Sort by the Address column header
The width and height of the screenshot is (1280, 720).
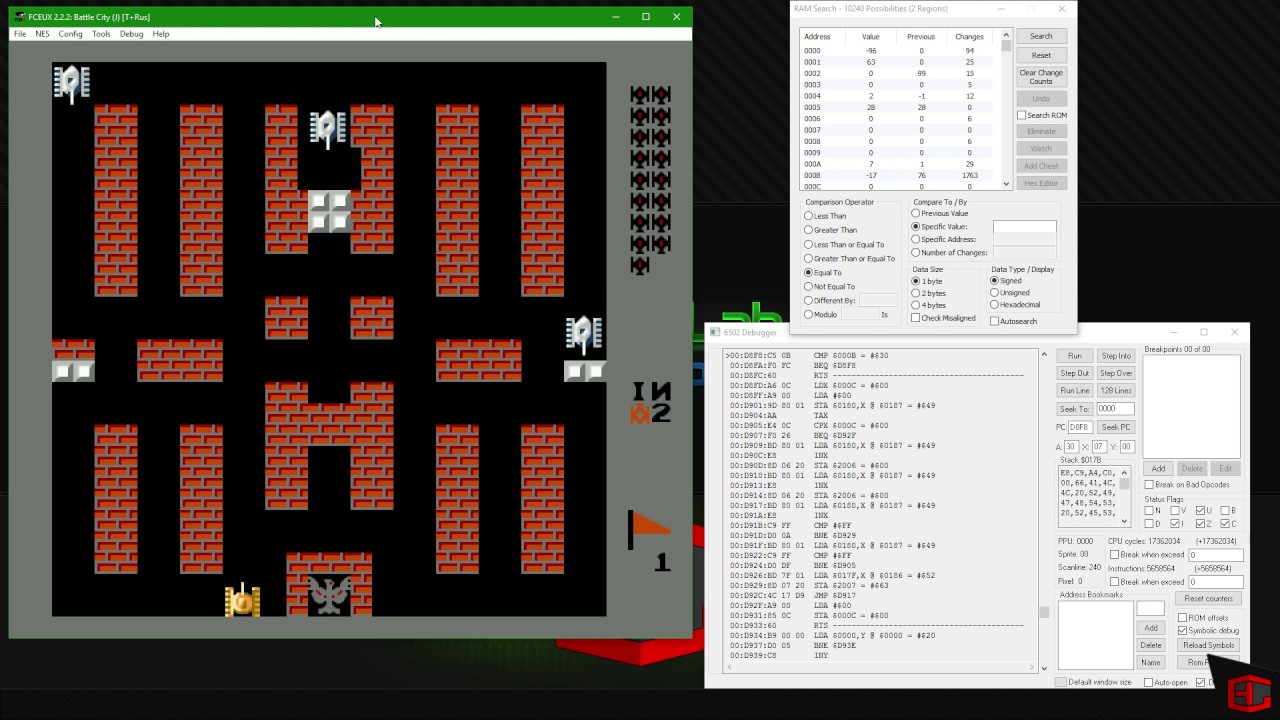click(x=817, y=37)
